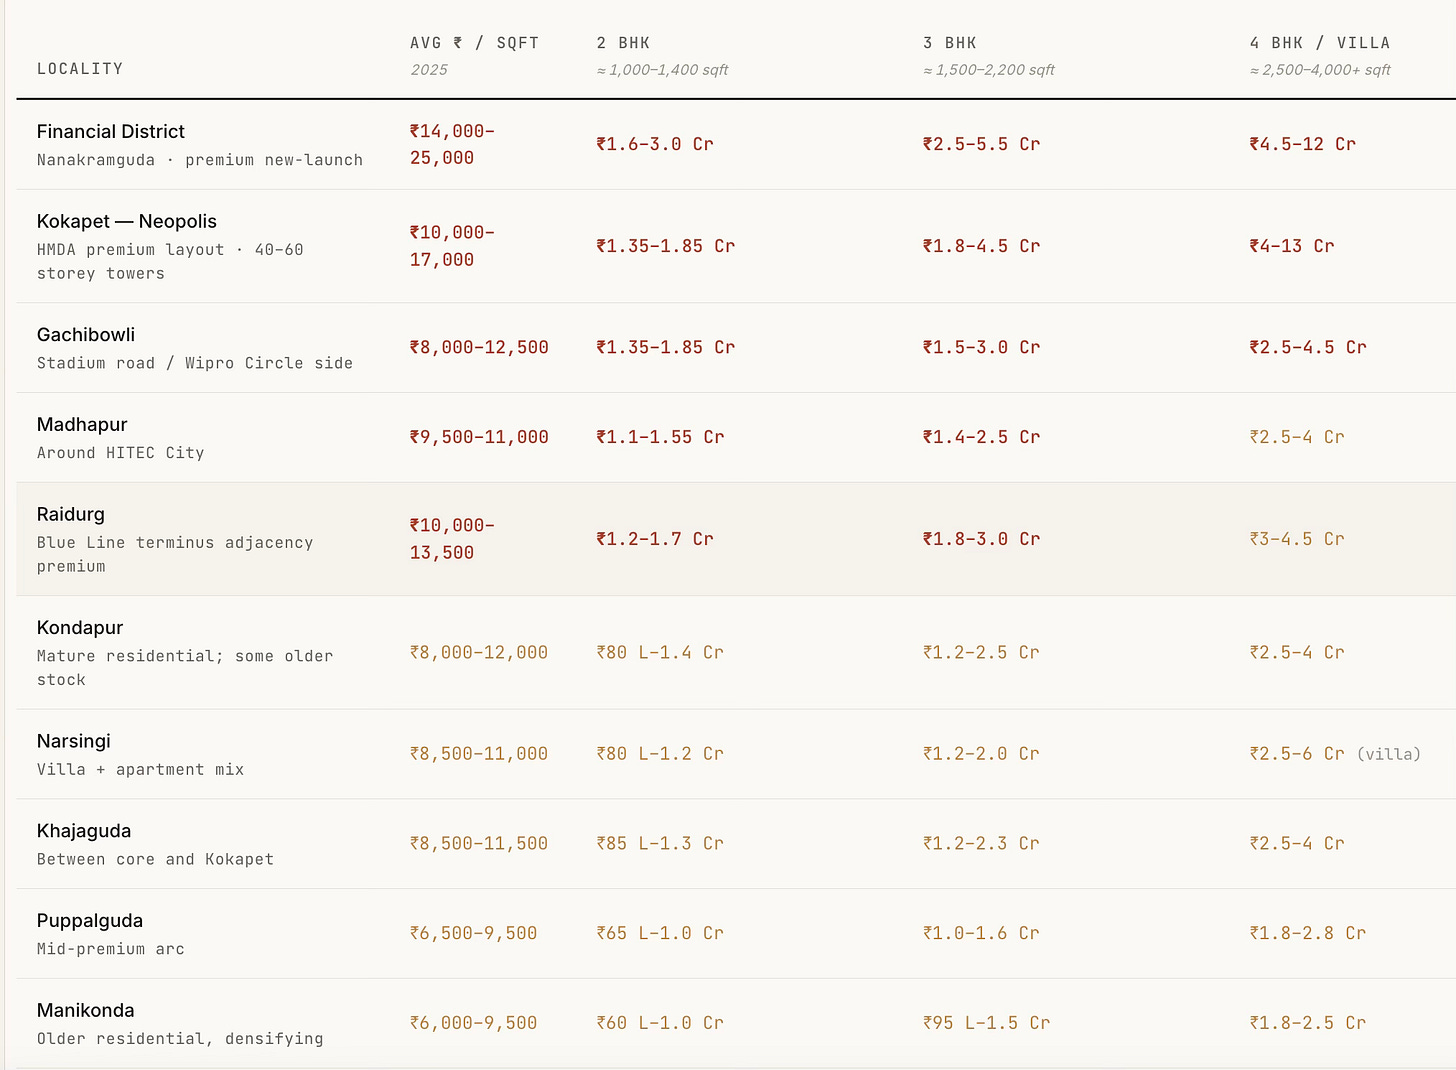Click the HMDA premium layout description
The image size is (1456, 1070).
pyautogui.click(x=170, y=262)
